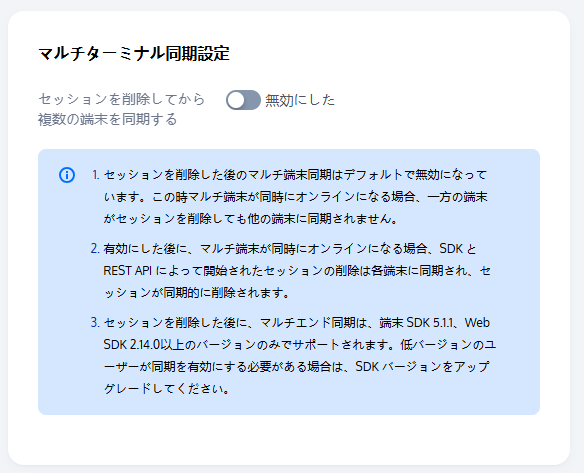Click the SDK 5.1.1 version text
The image size is (584, 473).
(x=429, y=323)
